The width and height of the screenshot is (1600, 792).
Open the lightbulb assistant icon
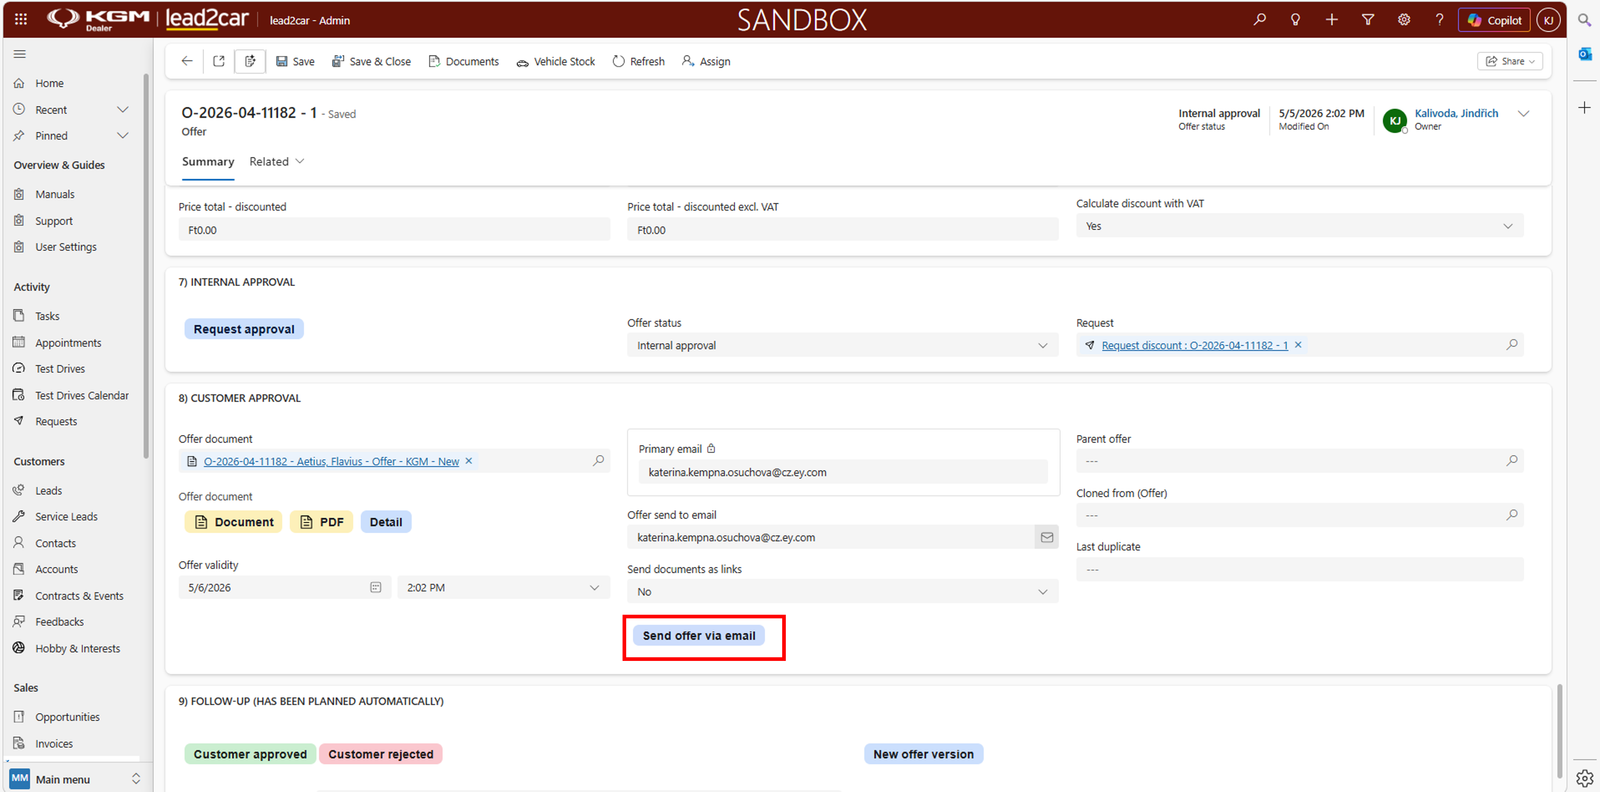(1296, 19)
